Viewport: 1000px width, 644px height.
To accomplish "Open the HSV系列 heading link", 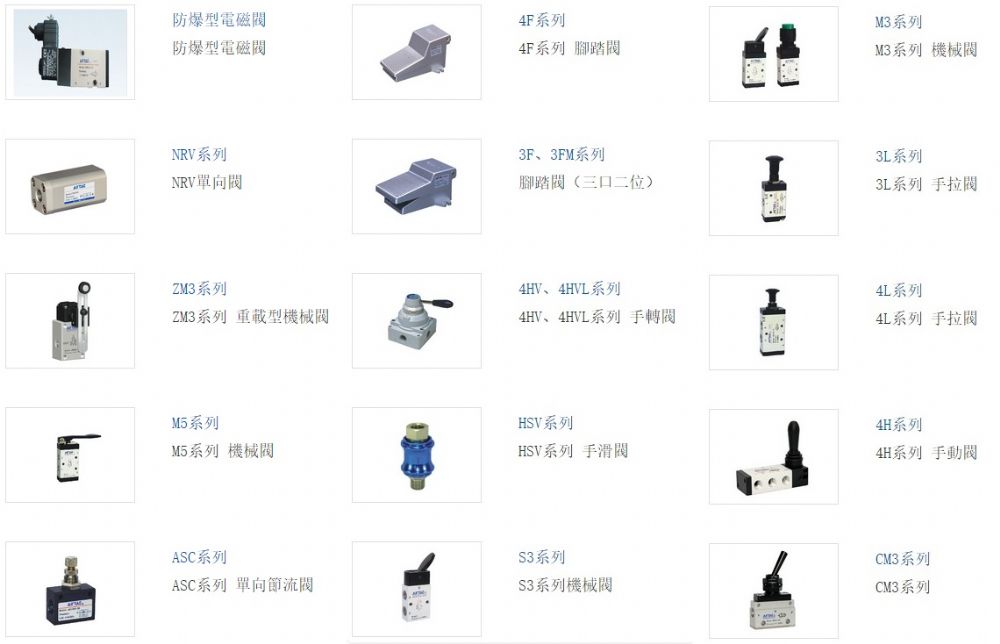I will point(545,423).
